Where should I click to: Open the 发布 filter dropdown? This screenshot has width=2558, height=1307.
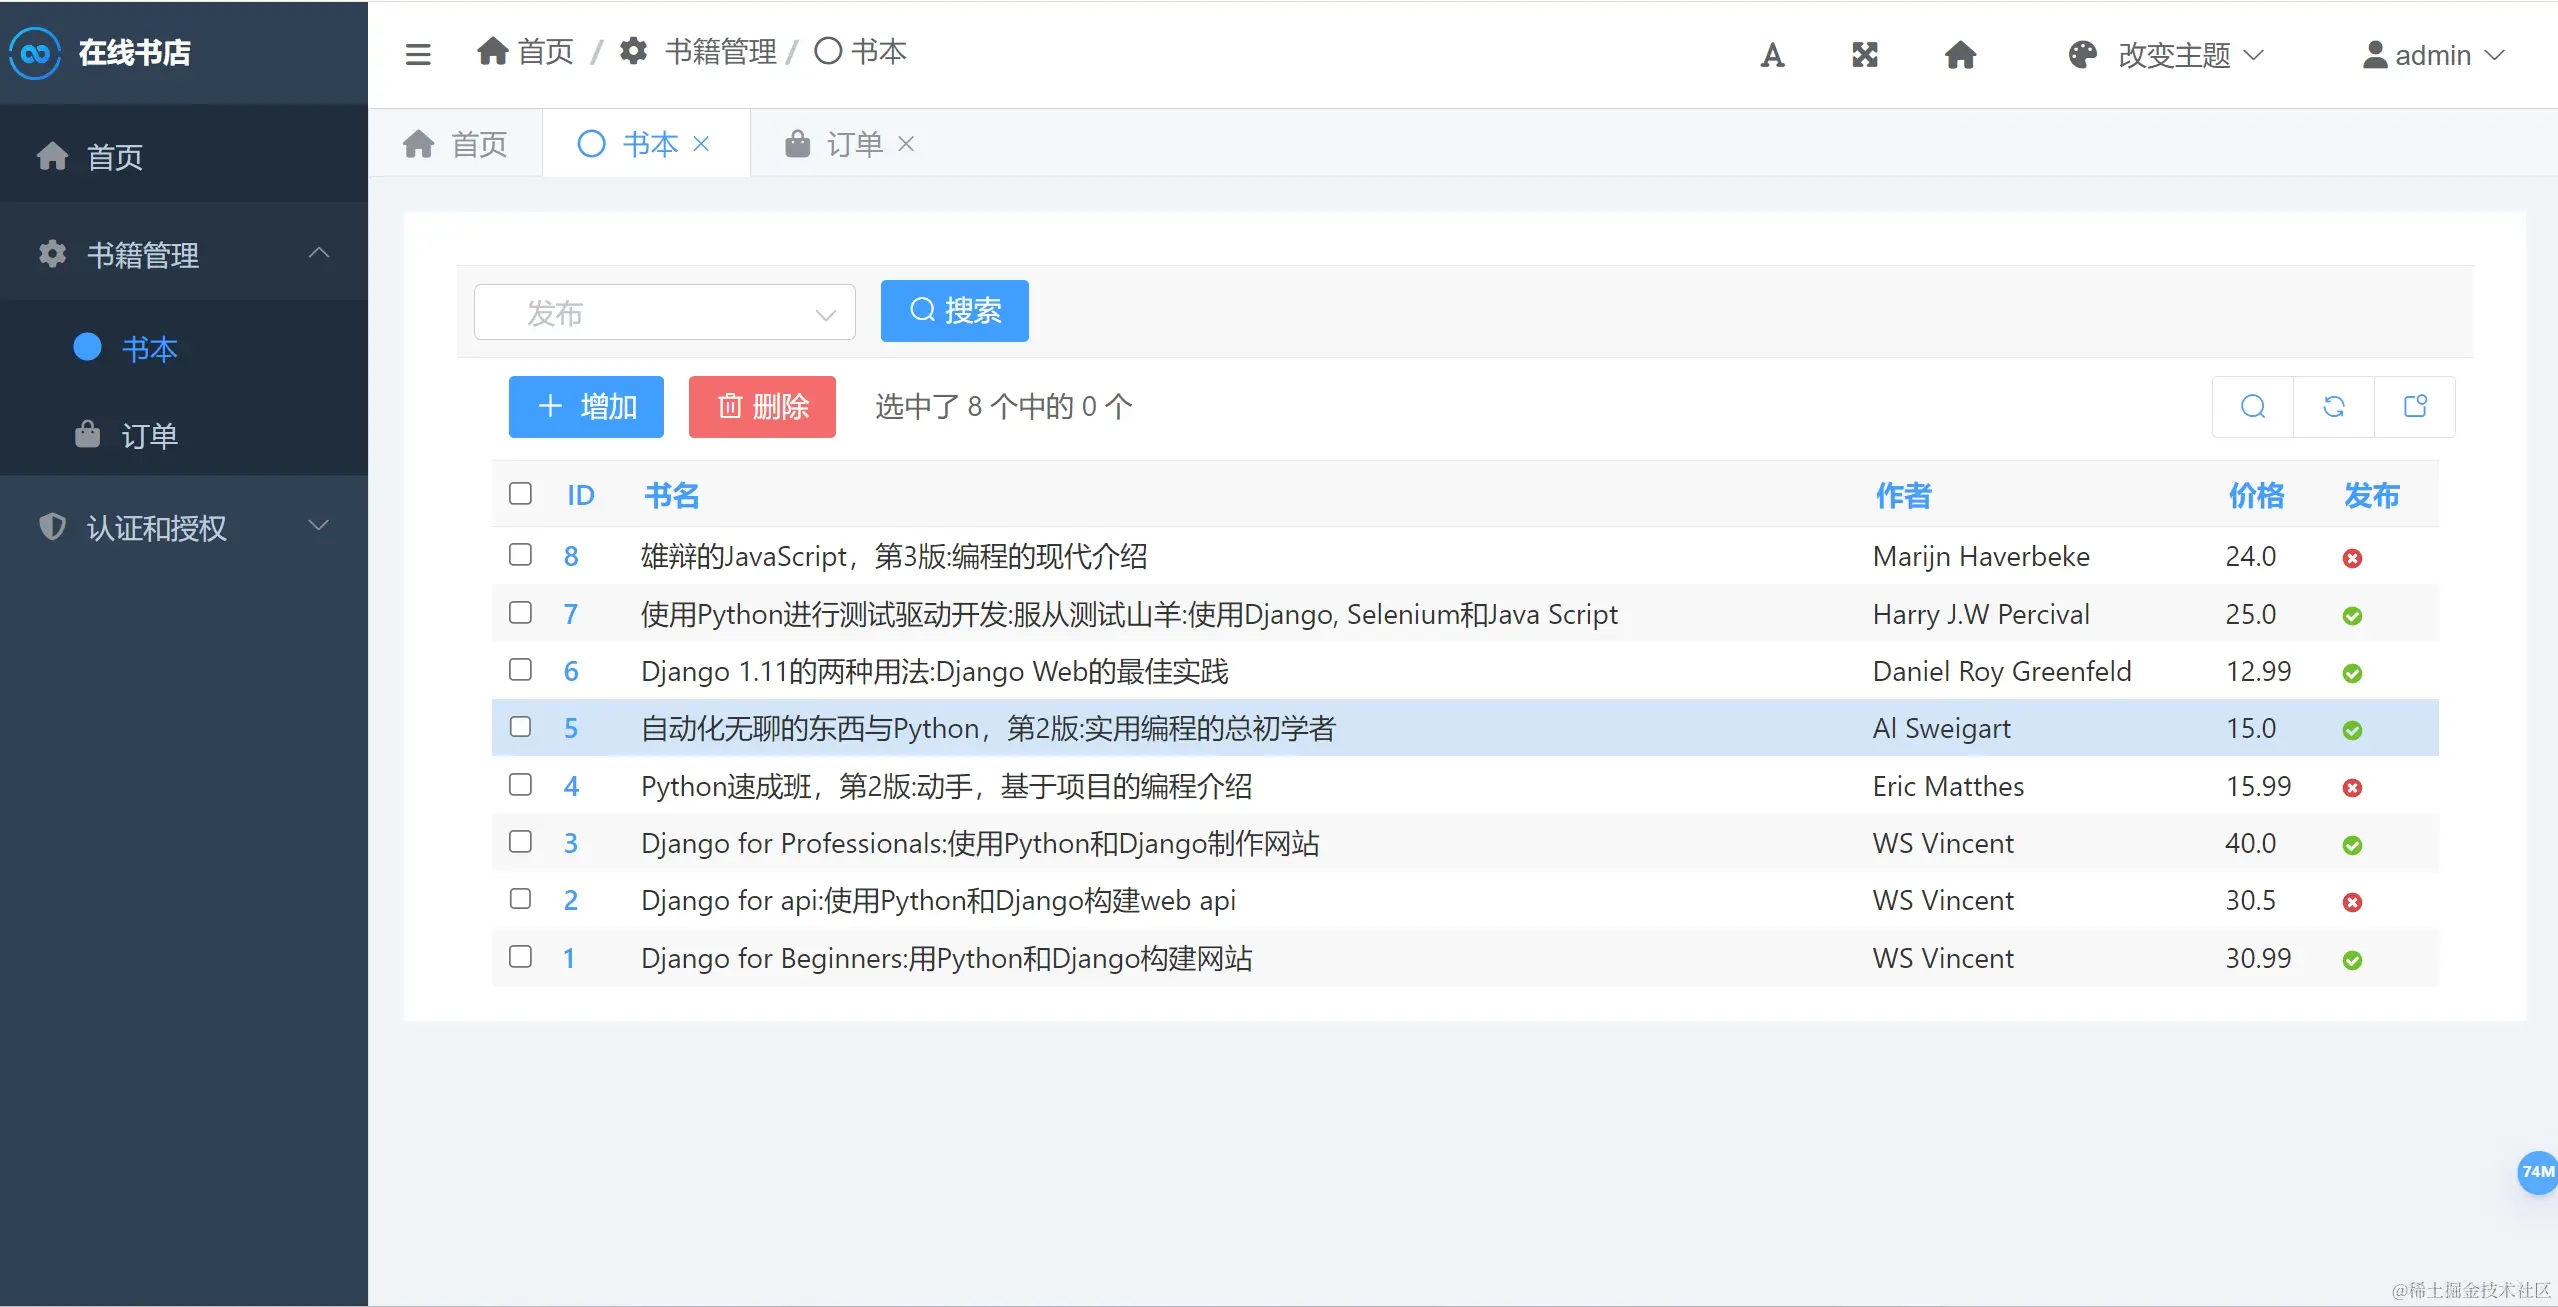point(665,313)
